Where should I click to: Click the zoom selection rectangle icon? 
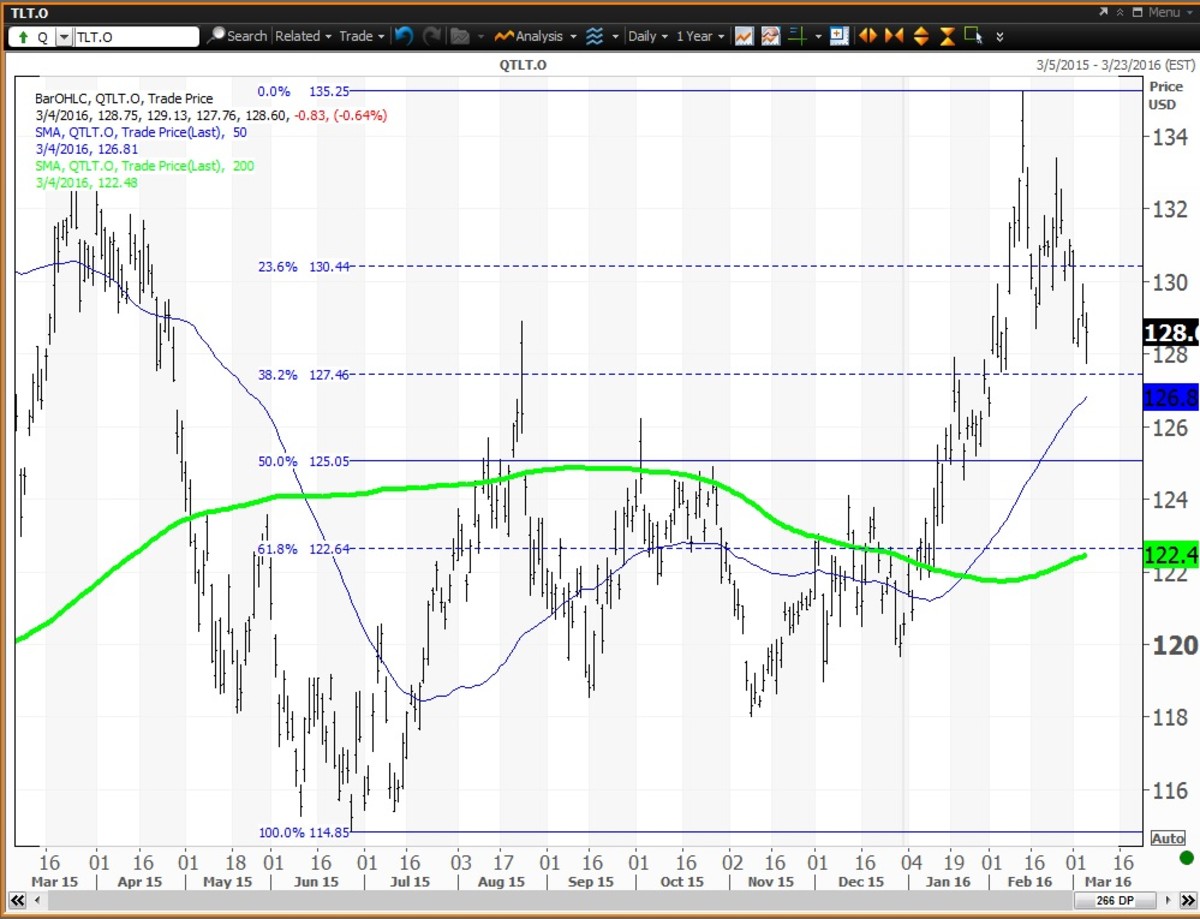tap(973, 36)
